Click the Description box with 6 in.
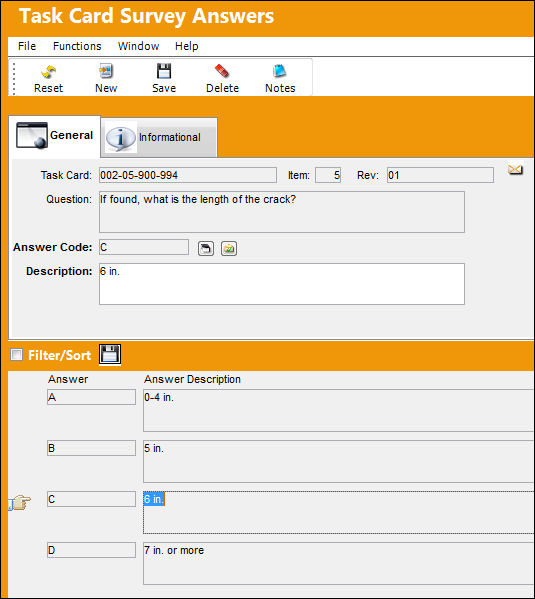 (x=282, y=284)
